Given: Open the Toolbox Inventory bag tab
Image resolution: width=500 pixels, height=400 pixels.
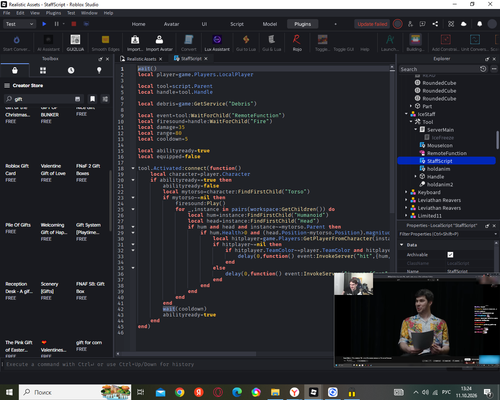Looking at the screenshot, I should 15,70.
